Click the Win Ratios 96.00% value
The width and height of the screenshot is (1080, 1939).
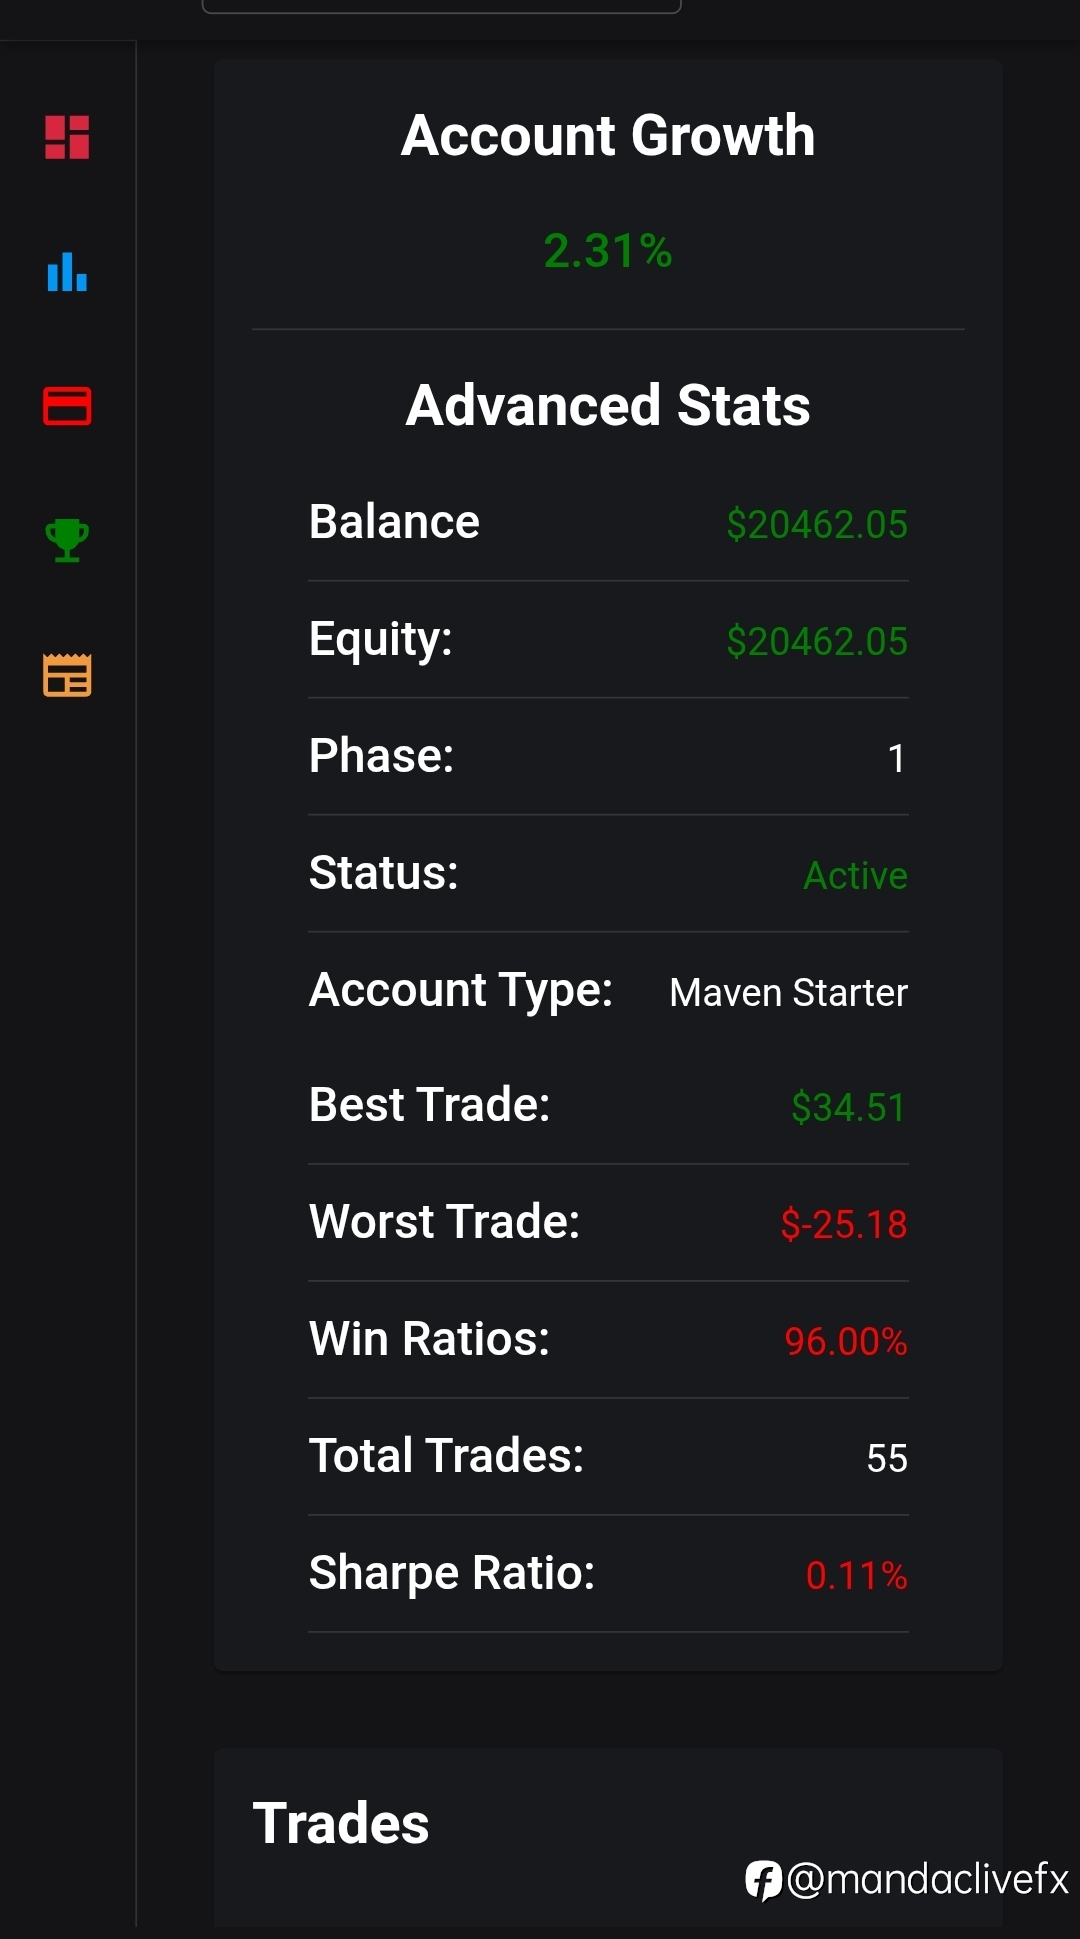845,1341
